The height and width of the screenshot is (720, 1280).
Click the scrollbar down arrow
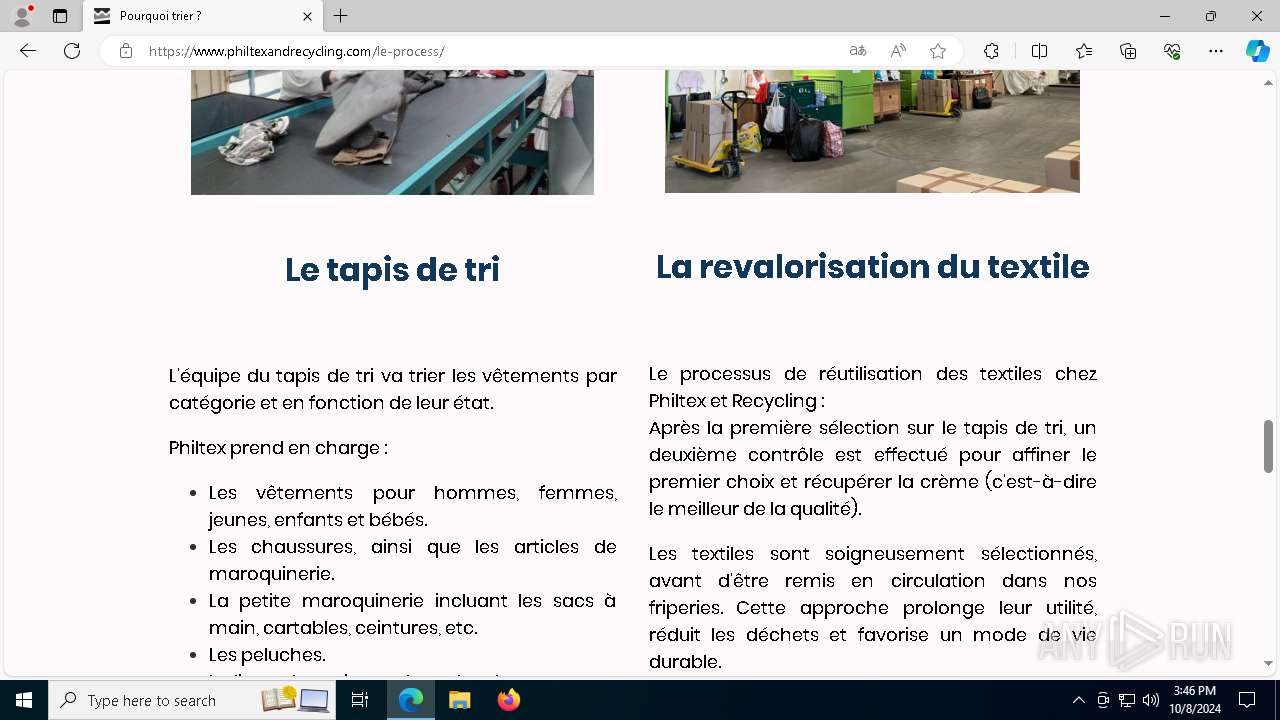(x=1269, y=663)
